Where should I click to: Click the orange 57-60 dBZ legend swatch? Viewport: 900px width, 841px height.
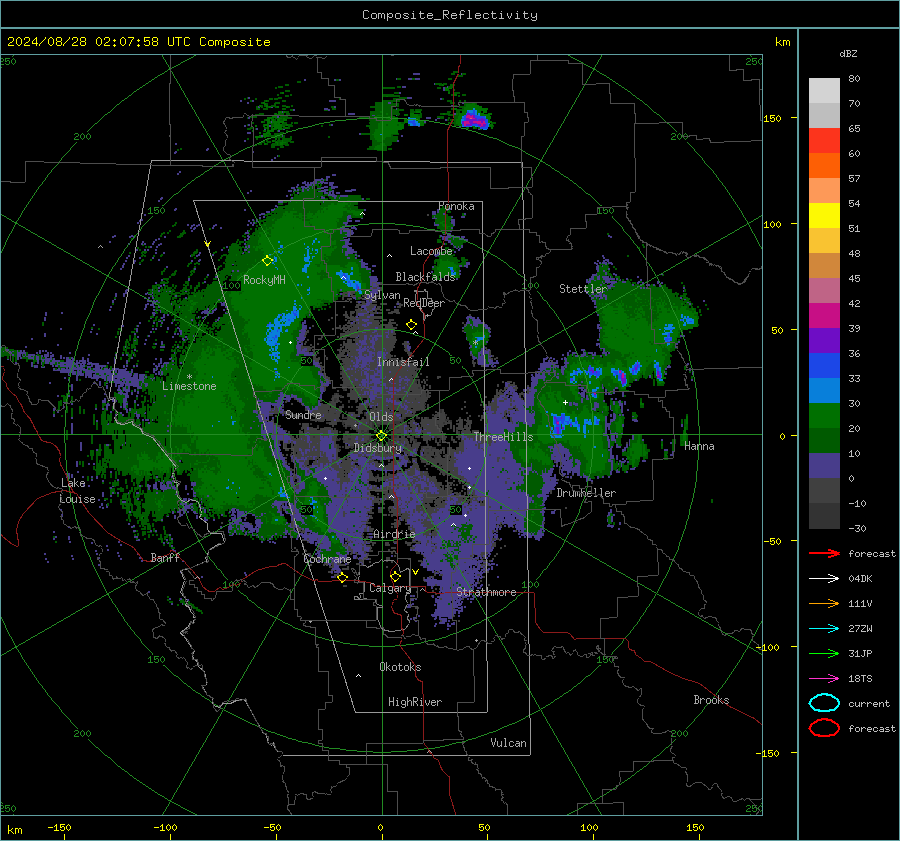coord(824,165)
